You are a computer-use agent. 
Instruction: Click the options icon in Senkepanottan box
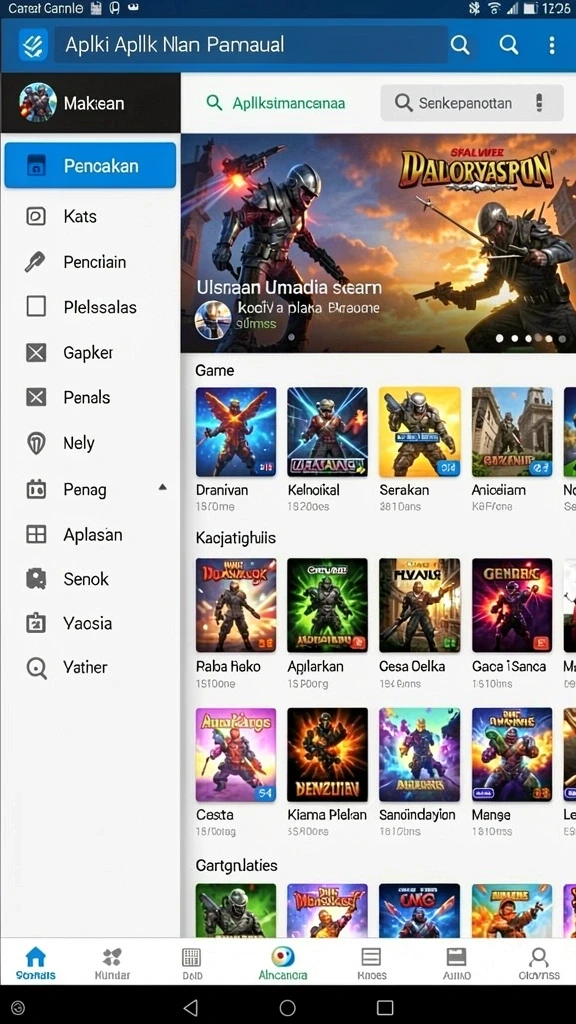539,103
